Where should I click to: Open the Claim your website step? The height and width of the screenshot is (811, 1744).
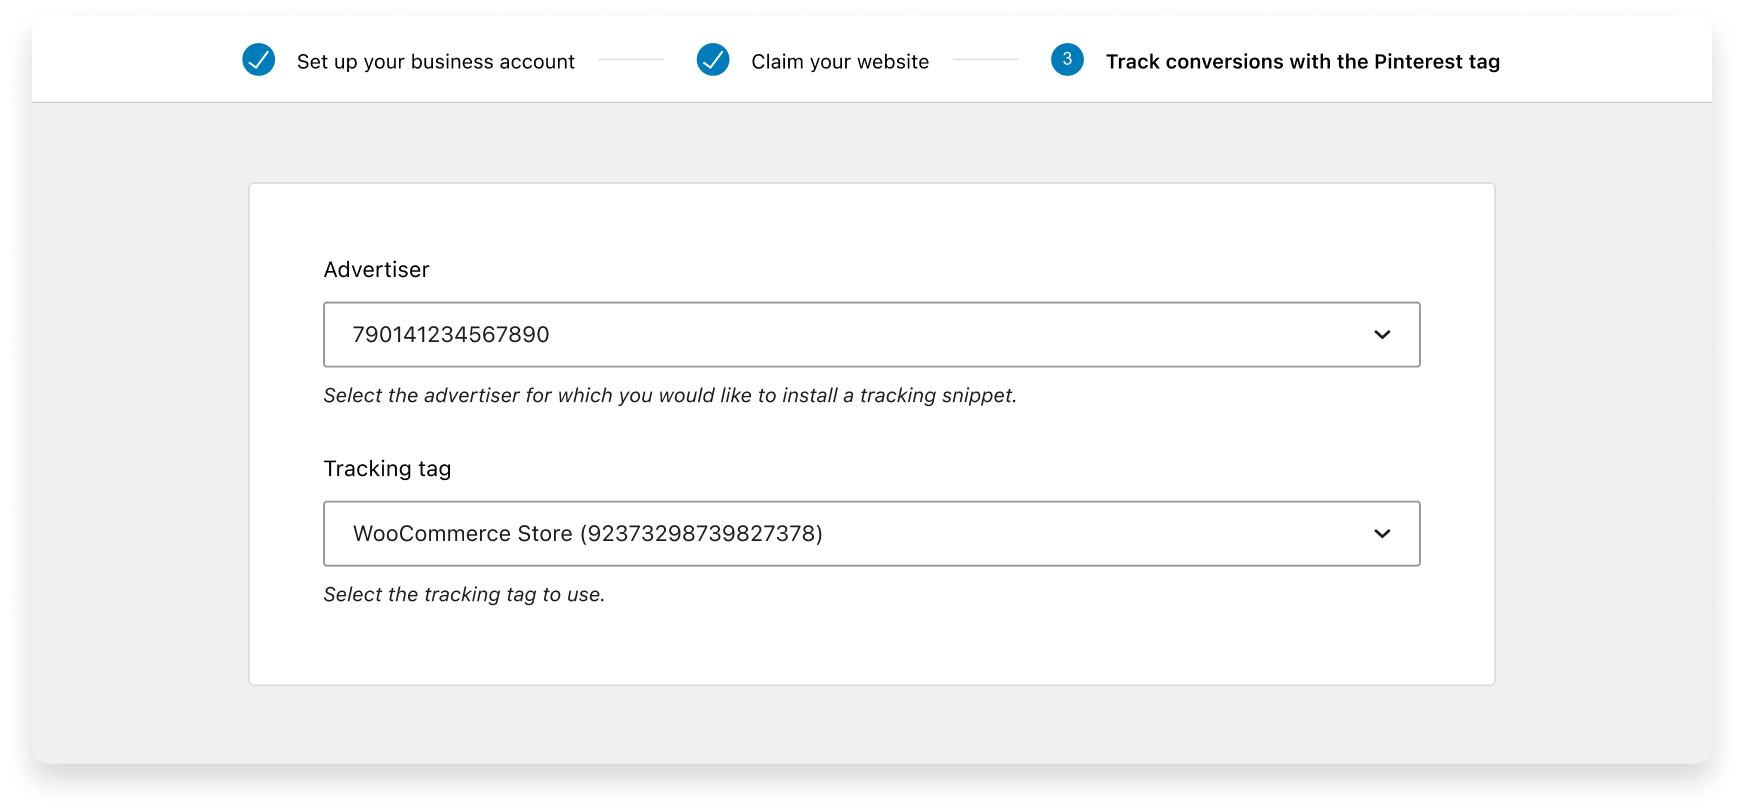tap(840, 62)
